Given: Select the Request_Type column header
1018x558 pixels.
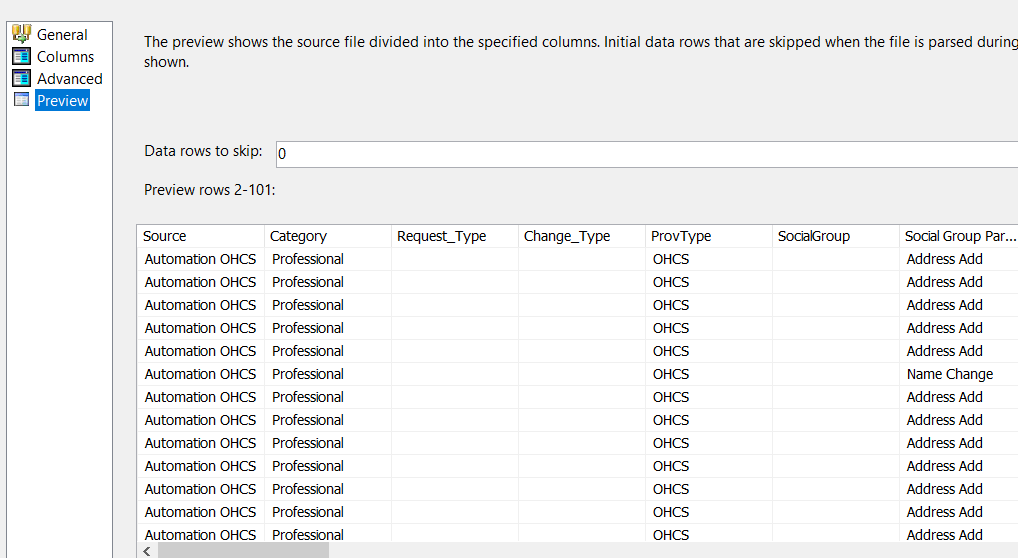Looking at the screenshot, I should 454,236.
